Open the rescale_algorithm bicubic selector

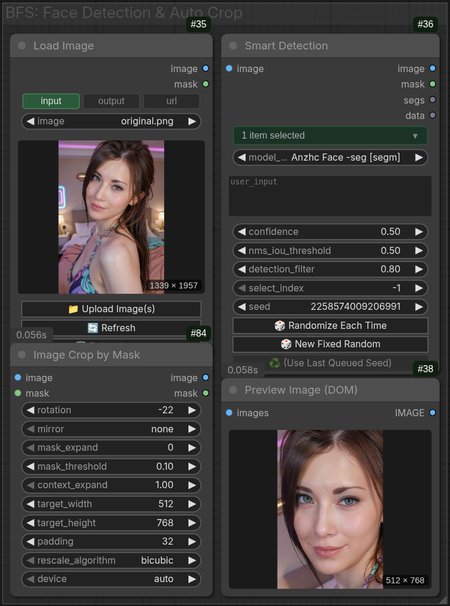[111, 560]
